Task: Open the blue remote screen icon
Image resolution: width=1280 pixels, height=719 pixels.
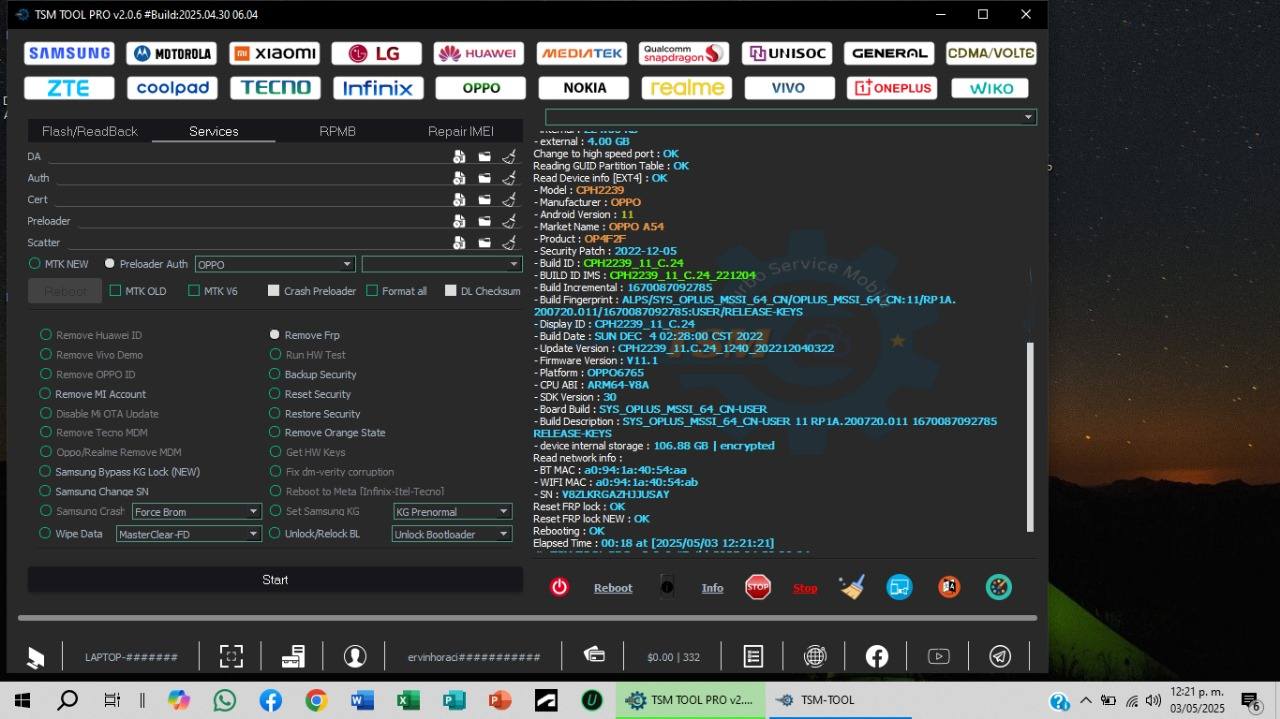Action: (x=900, y=587)
